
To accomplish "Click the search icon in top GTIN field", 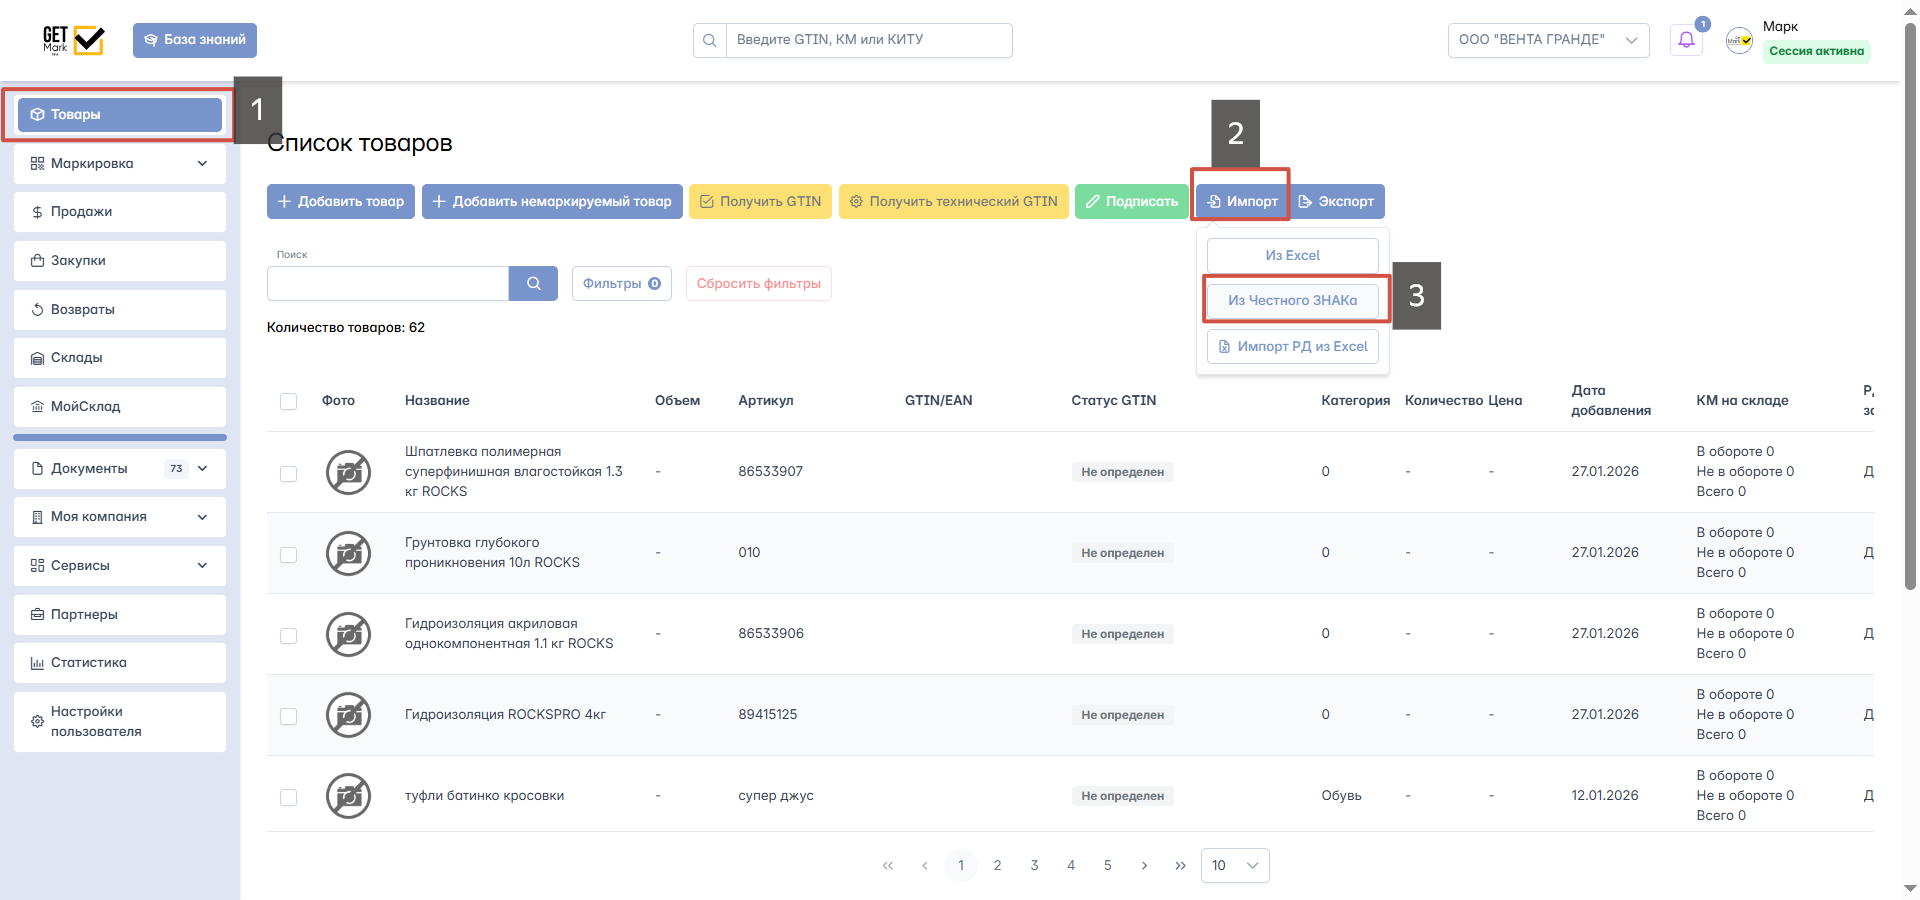I will point(710,40).
